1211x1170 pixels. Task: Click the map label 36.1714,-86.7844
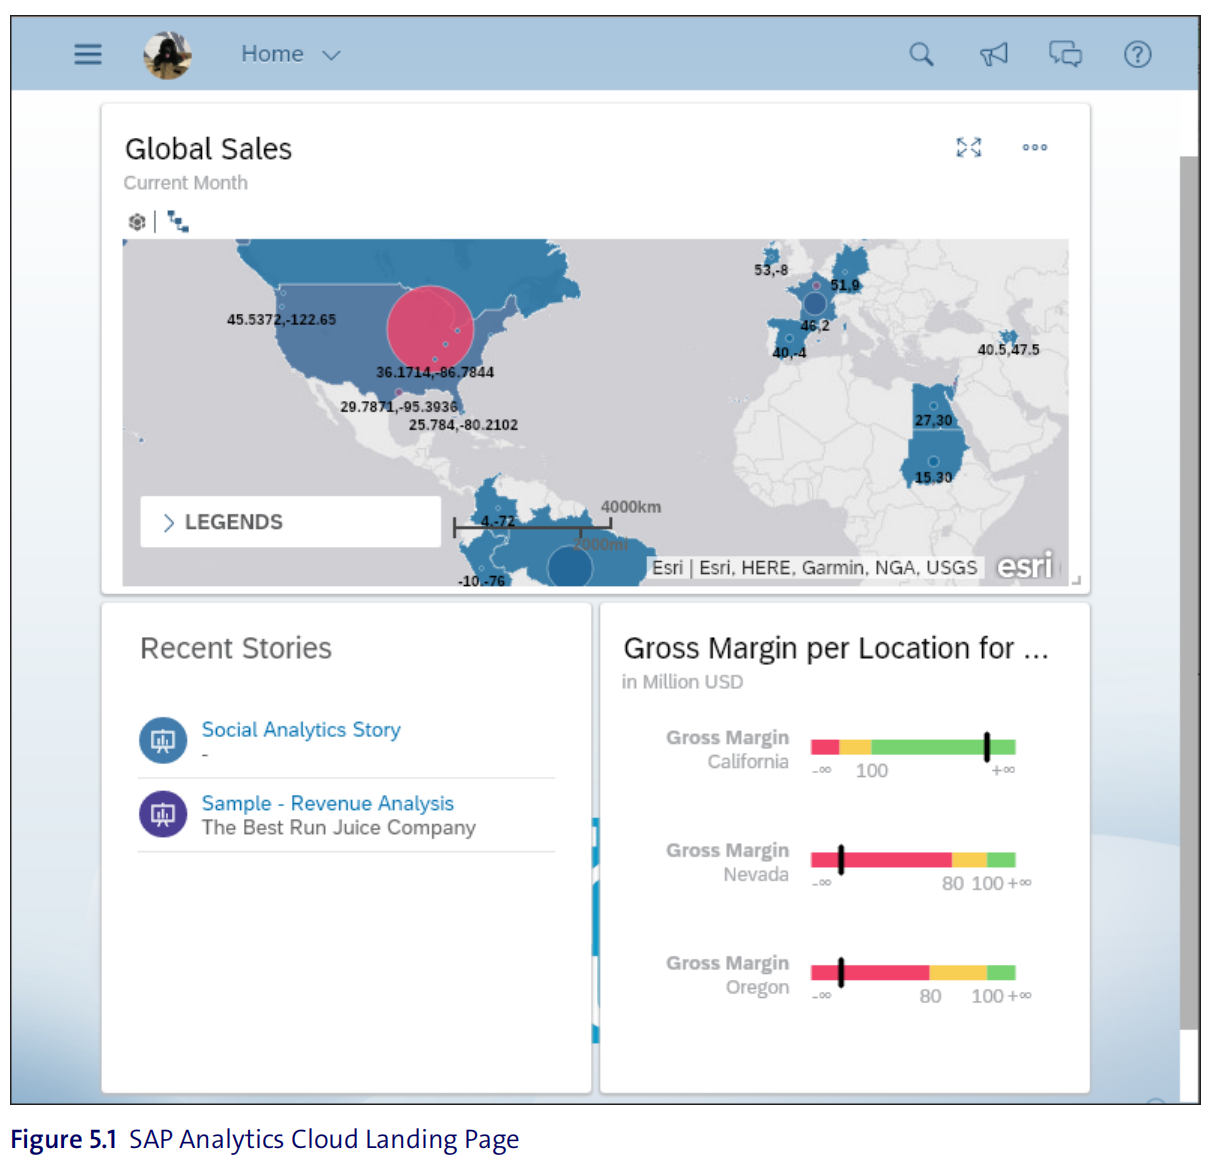point(435,372)
